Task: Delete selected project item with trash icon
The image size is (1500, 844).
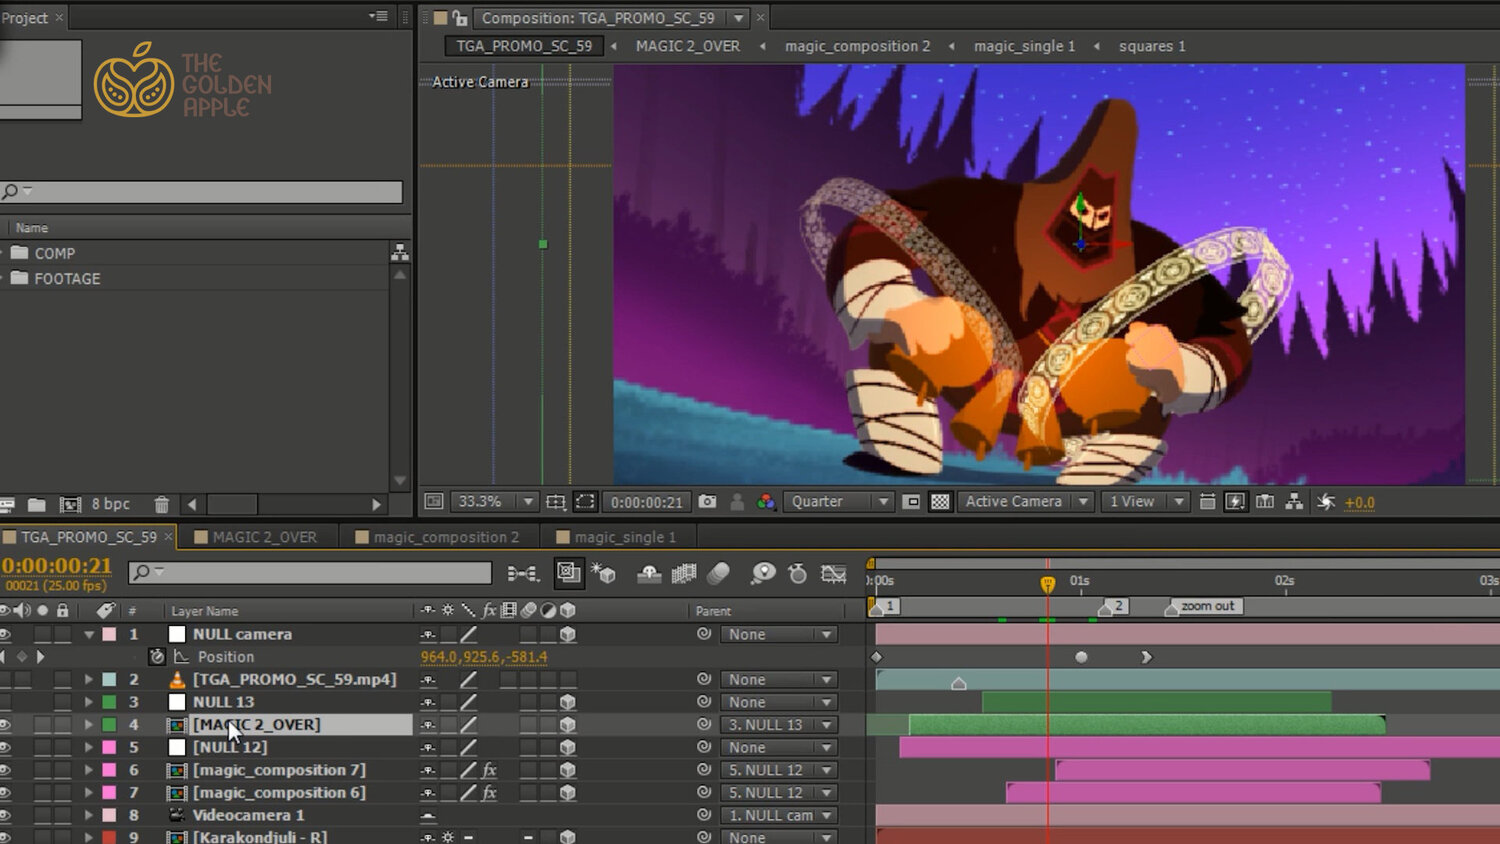Action: (162, 505)
